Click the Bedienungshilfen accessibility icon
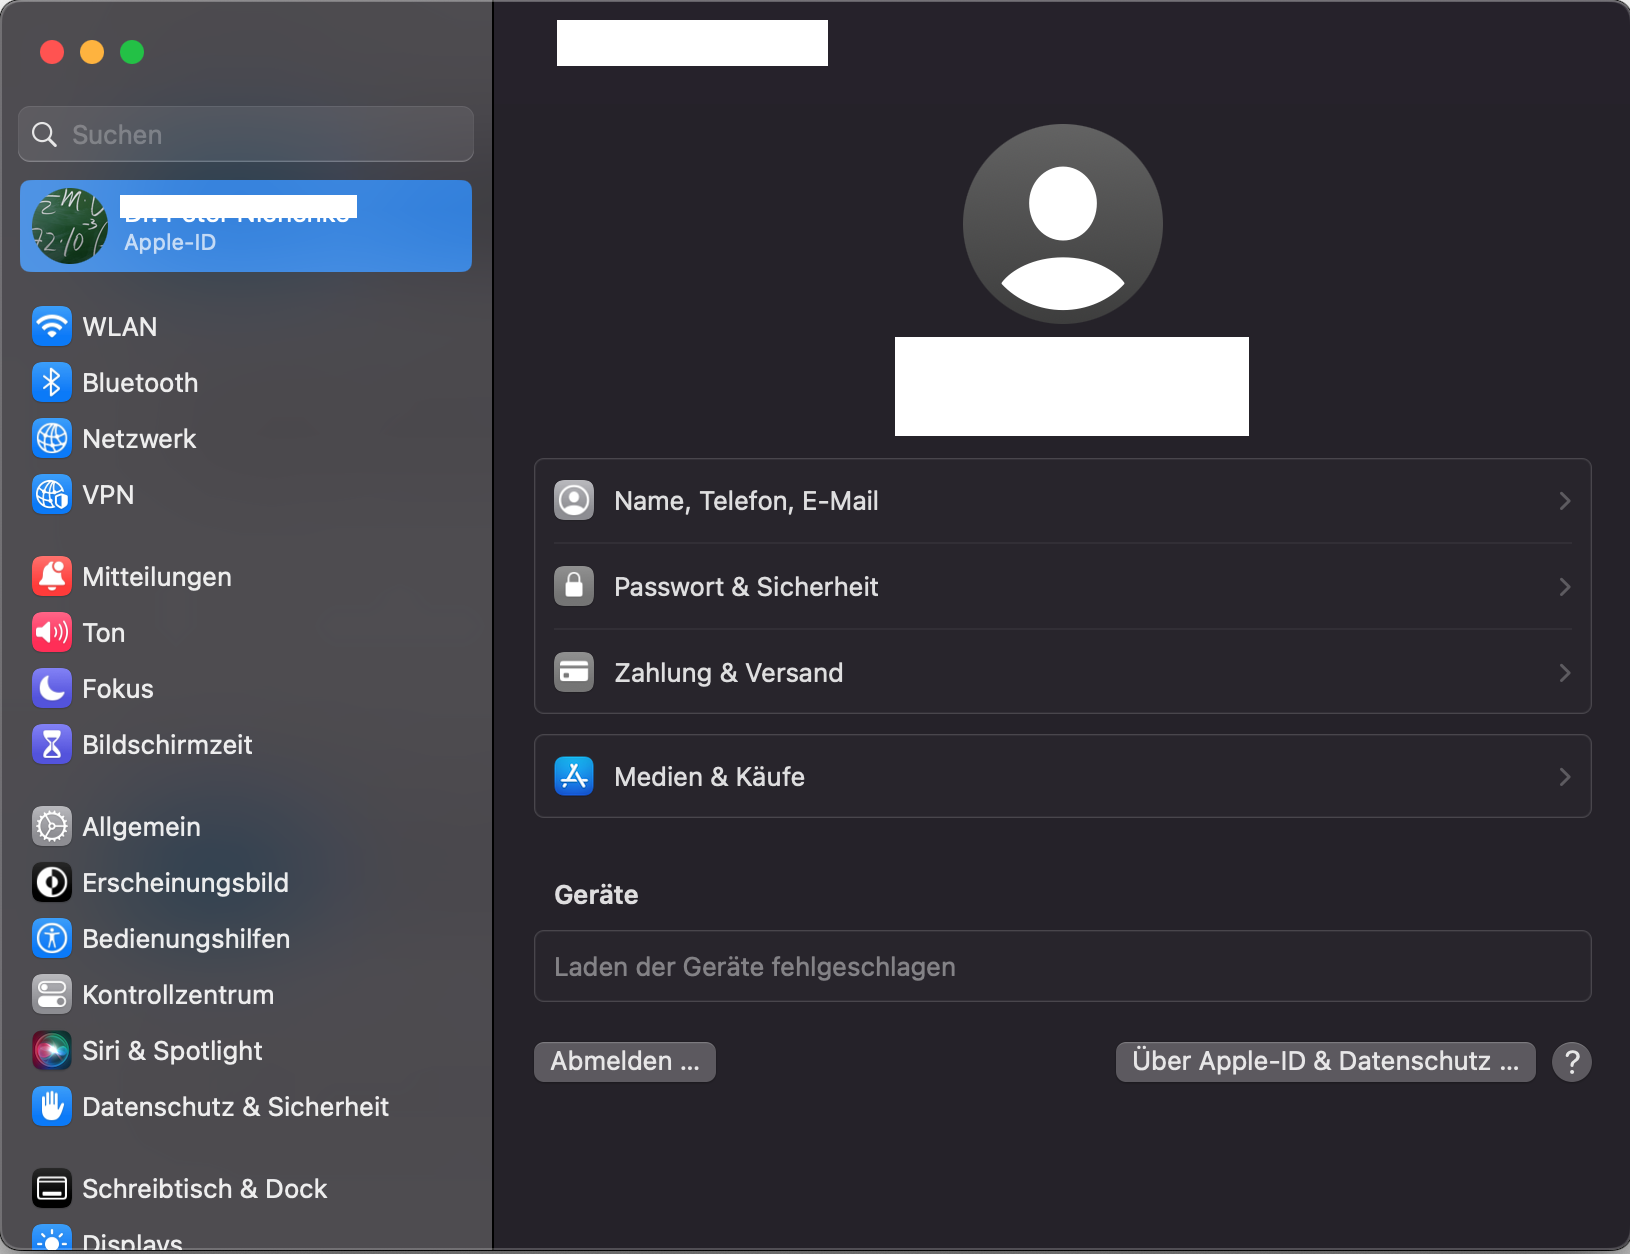Viewport: 1630px width, 1254px height. (x=52, y=938)
